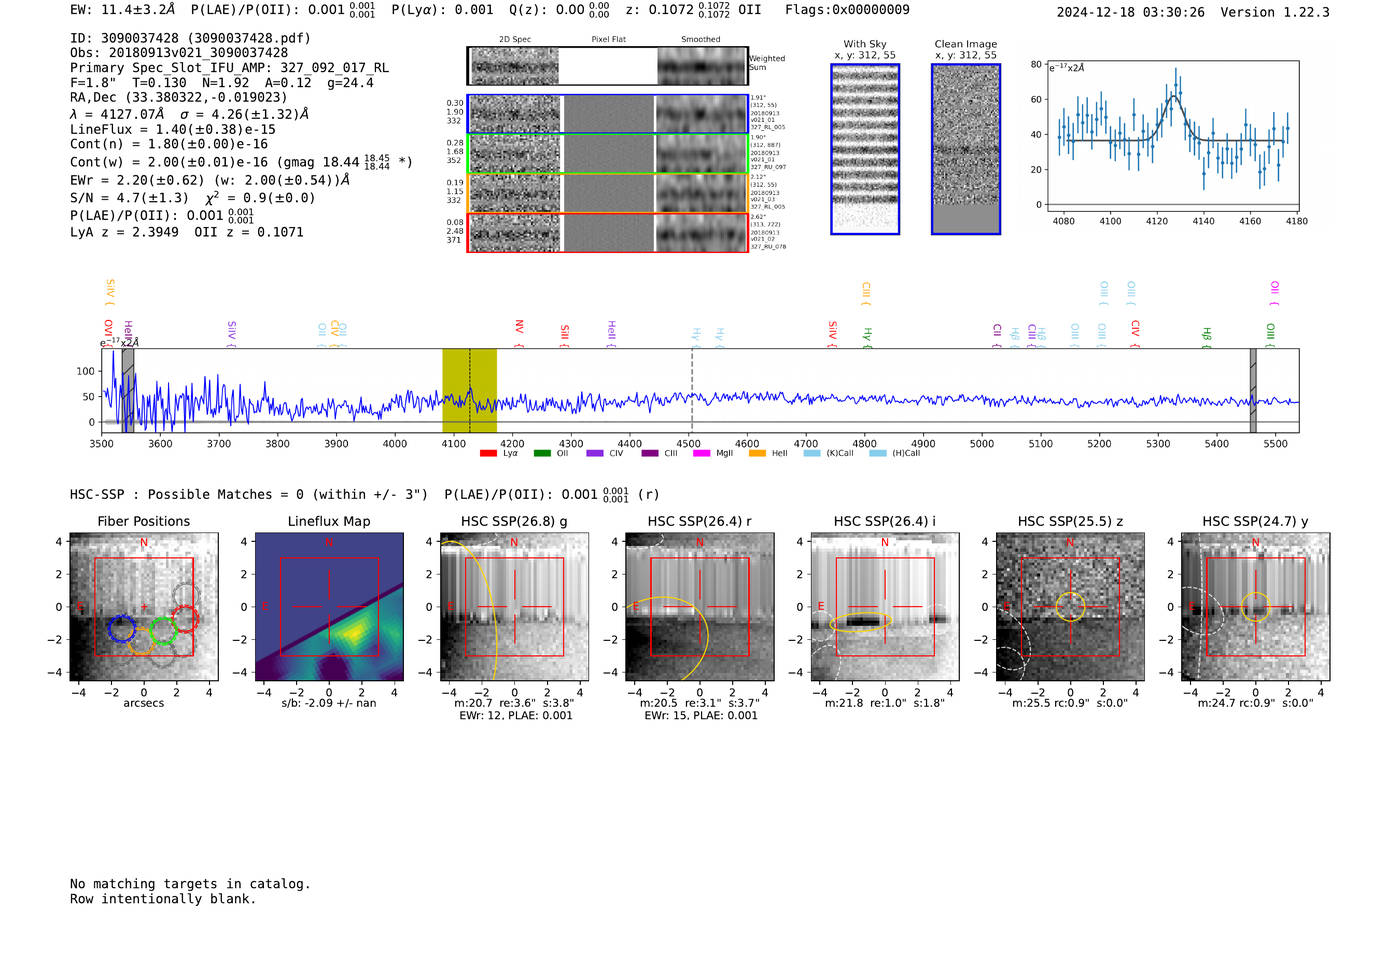1400x953 pixels.
Task: Click the Weighted Sum 2D spectrum row
Action: pyautogui.click(x=608, y=66)
